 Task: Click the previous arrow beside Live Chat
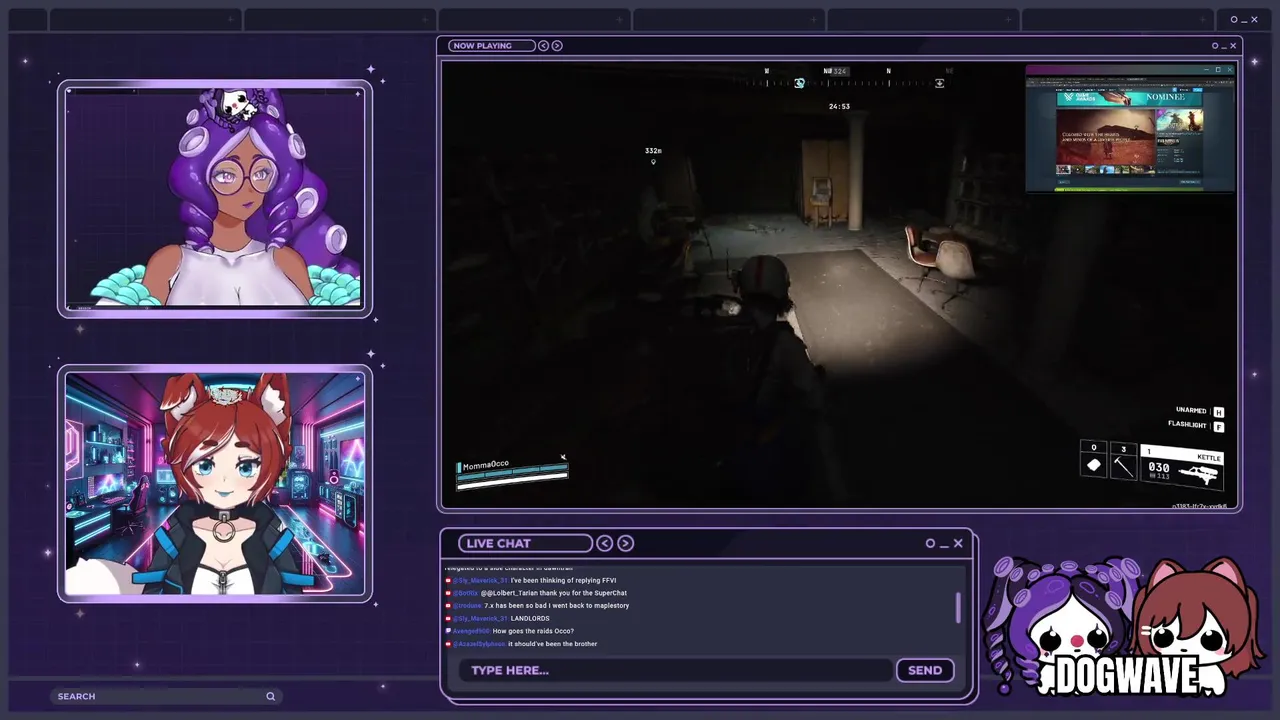tap(605, 543)
